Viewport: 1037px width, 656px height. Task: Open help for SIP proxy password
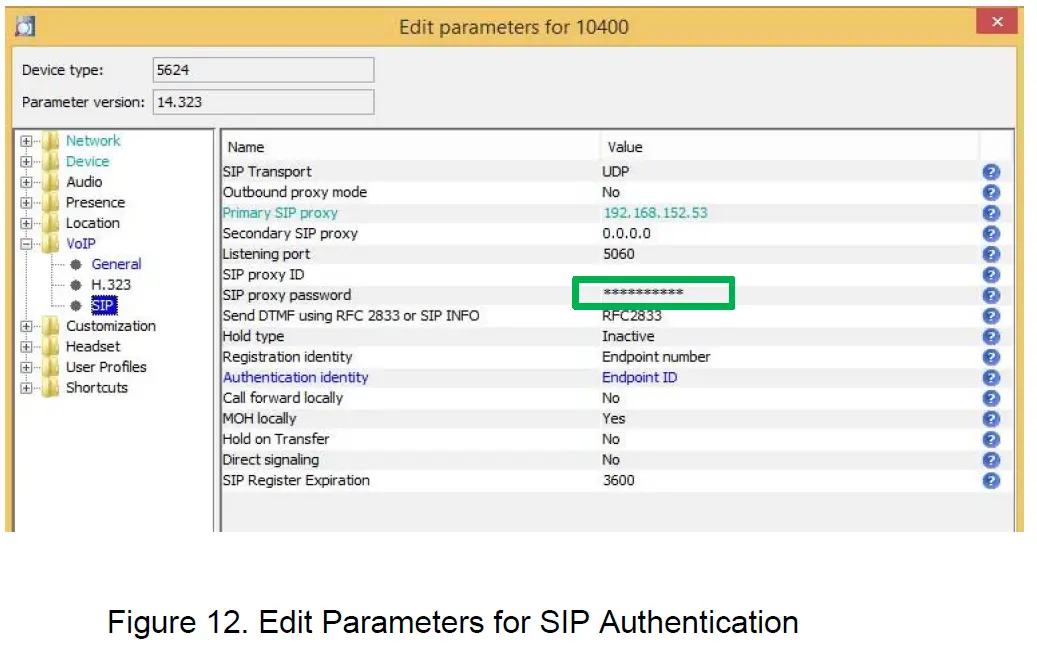pyautogui.click(x=991, y=295)
